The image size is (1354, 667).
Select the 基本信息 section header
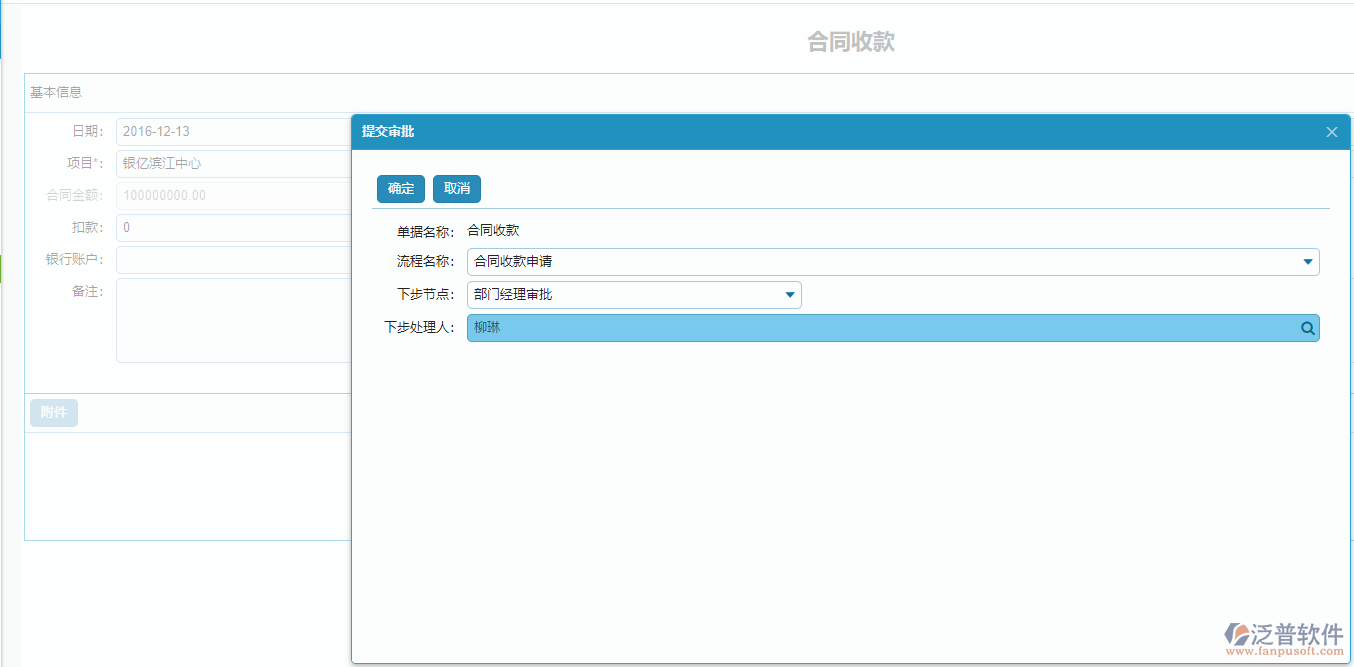pos(53,92)
